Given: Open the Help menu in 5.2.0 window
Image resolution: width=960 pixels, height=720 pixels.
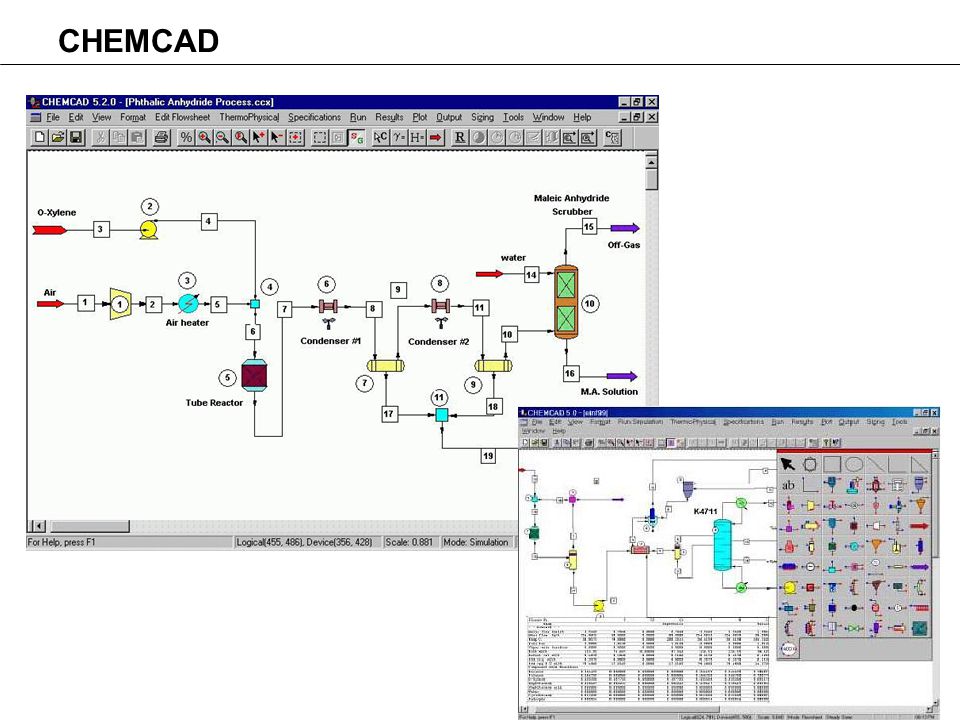Looking at the screenshot, I should pyautogui.click(x=582, y=117).
